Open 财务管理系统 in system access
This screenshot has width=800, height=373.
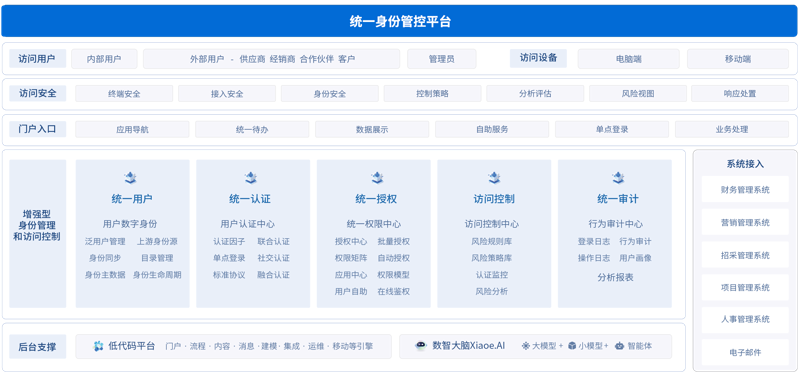coord(745,189)
